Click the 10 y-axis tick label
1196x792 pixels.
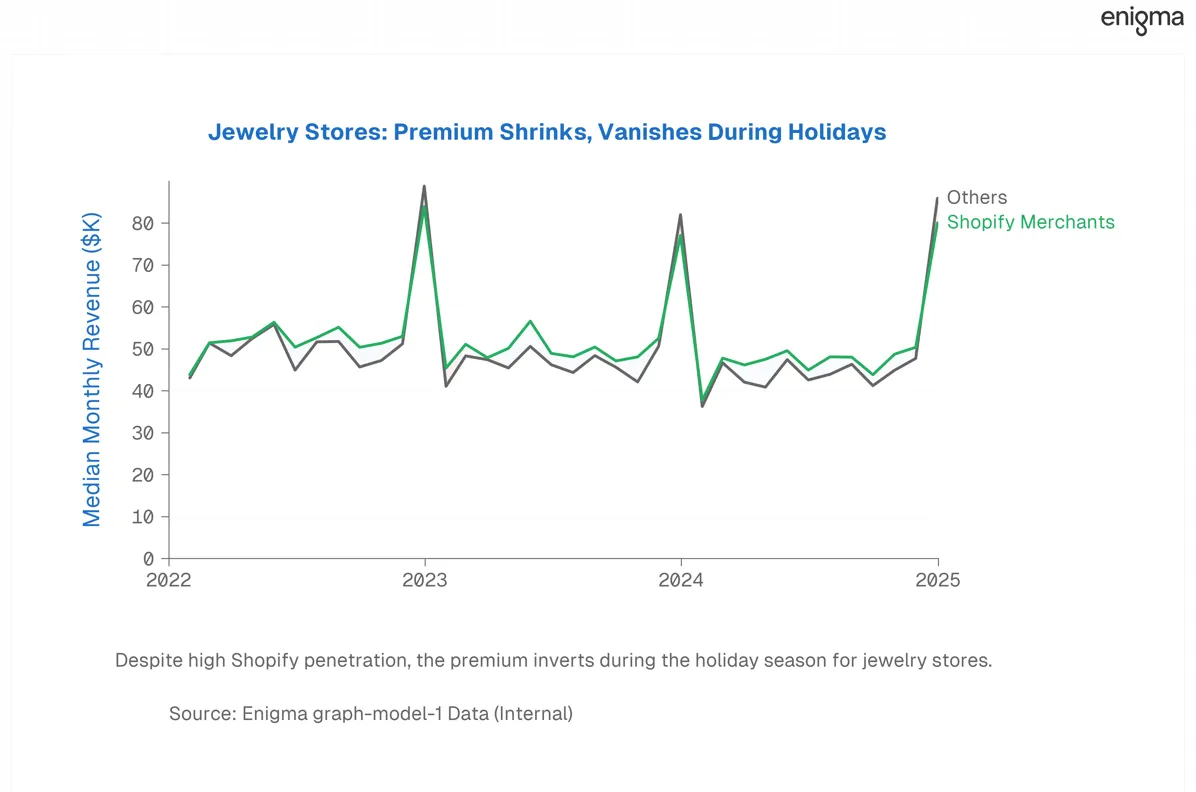143,517
